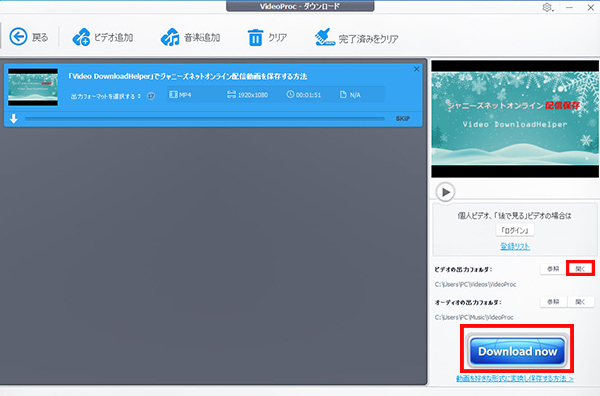Remove the download item with X
600x396 pixels.
[416, 69]
